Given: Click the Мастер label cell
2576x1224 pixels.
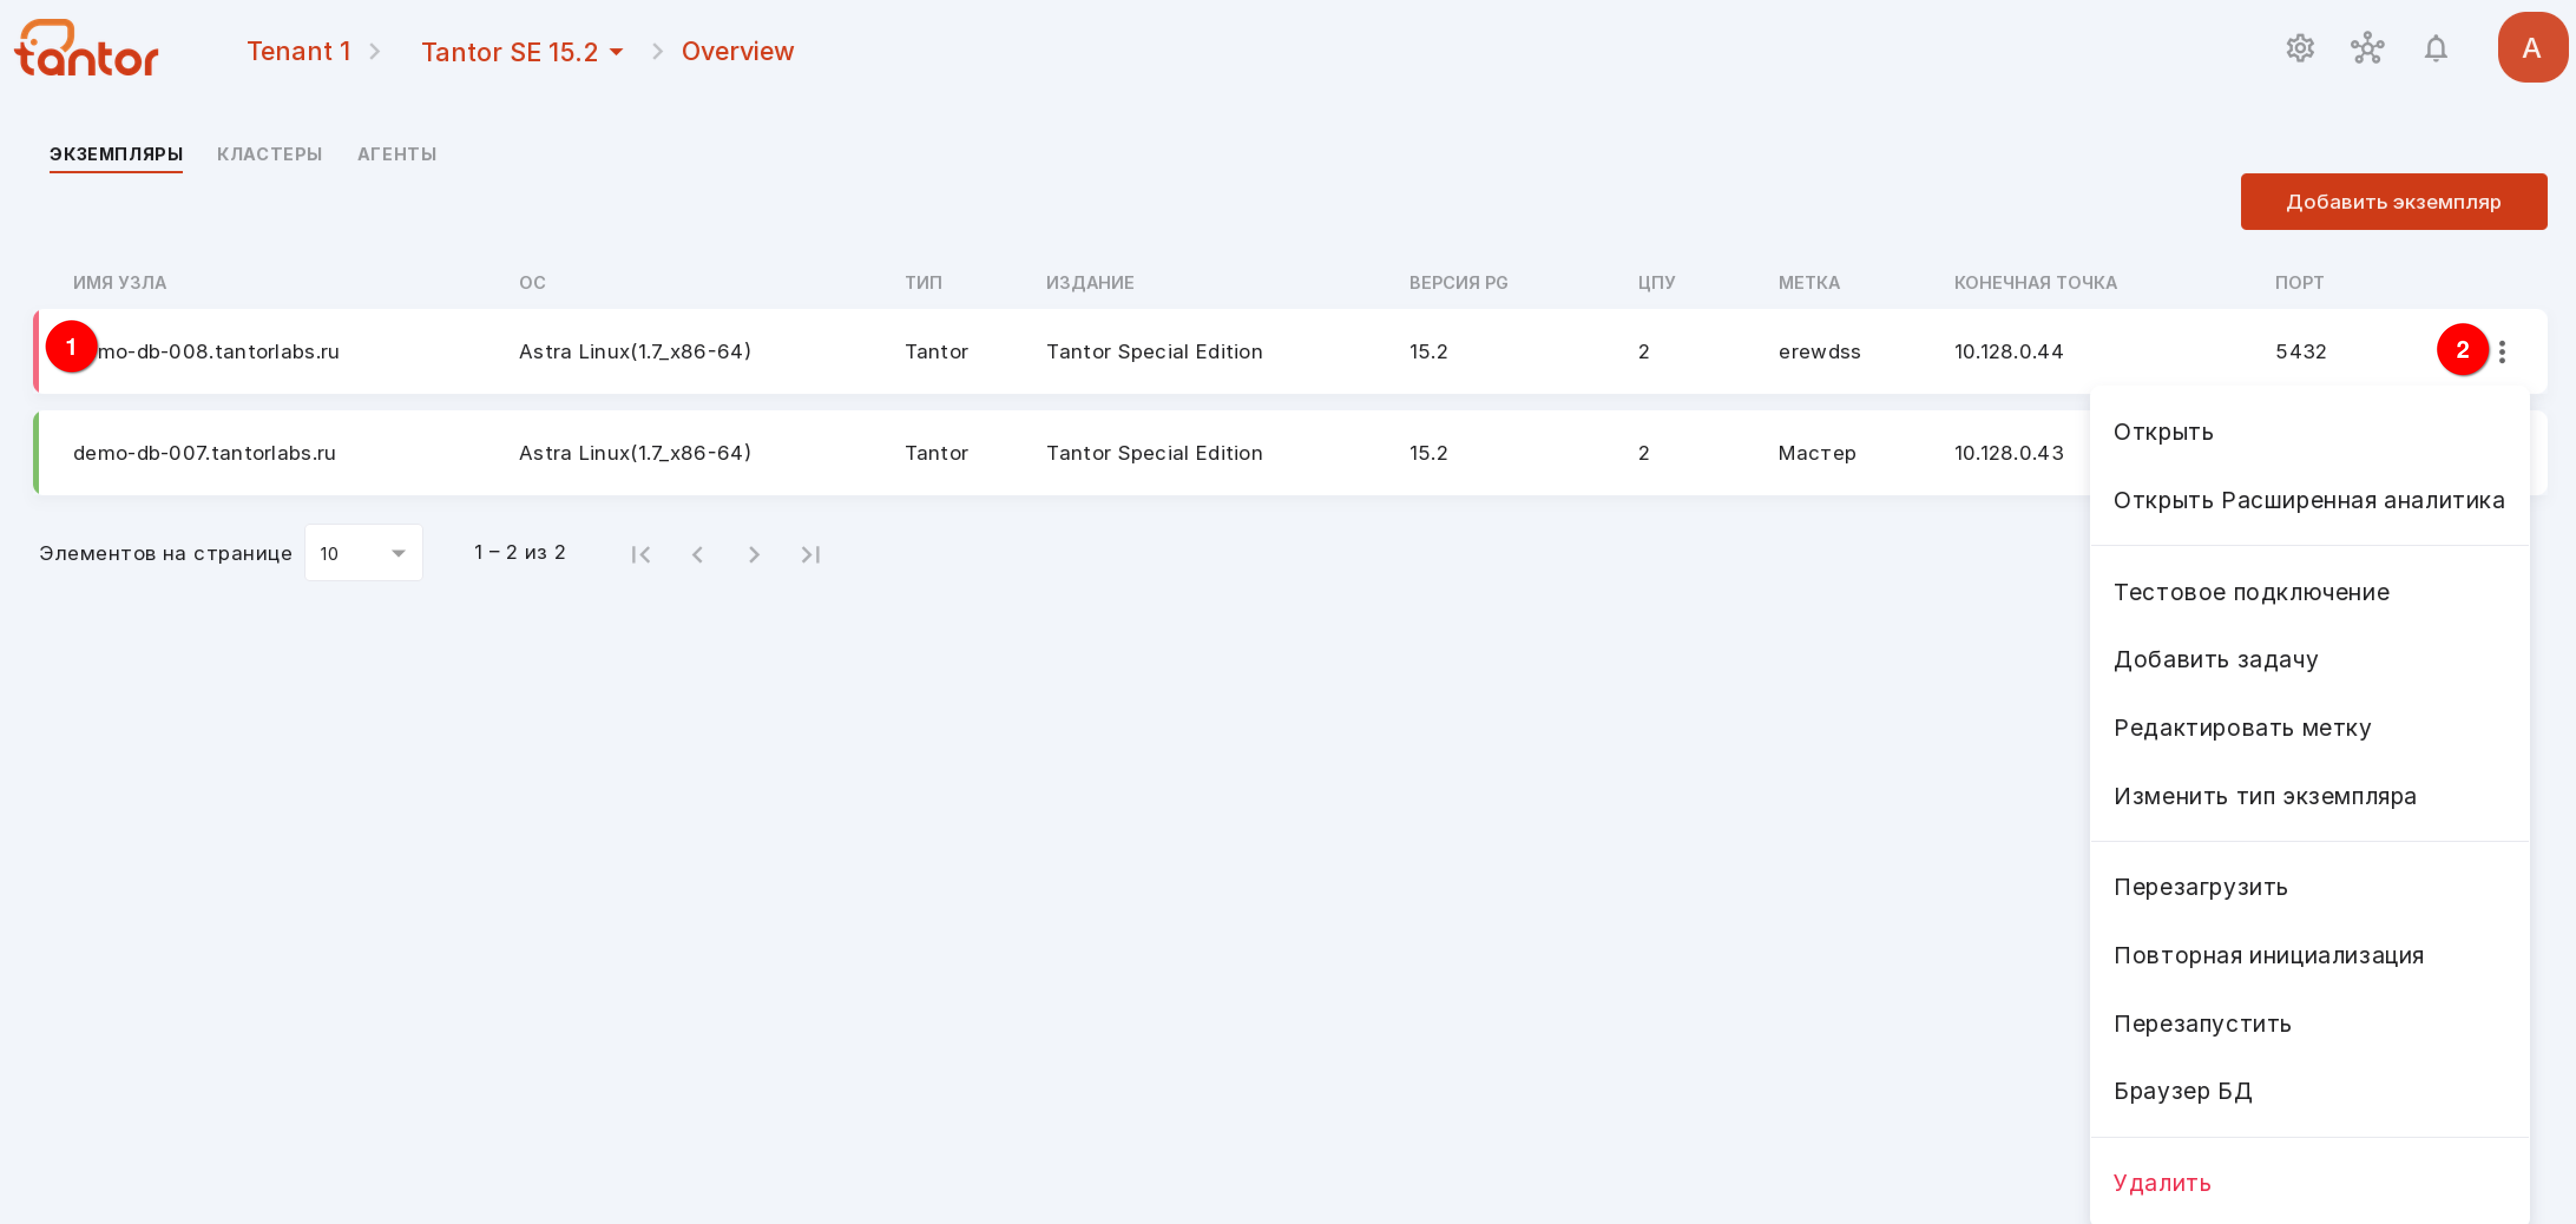Looking at the screenshot, I should (x=1816, y=453).
